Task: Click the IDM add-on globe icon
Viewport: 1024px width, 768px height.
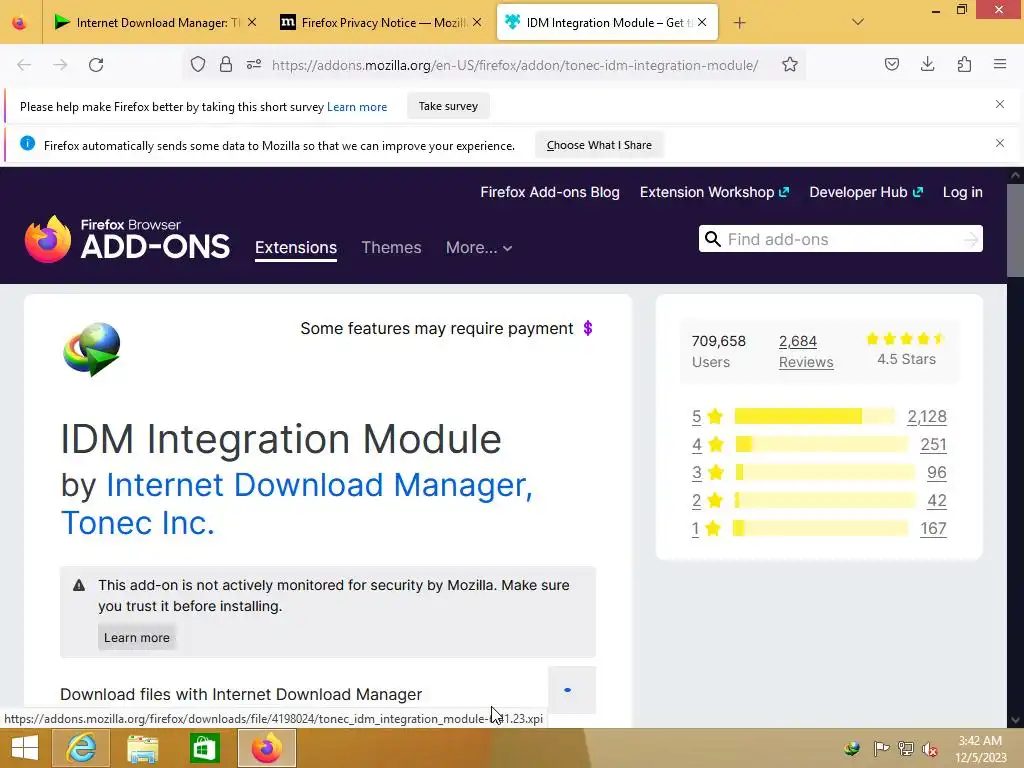Action: (91, 349)
